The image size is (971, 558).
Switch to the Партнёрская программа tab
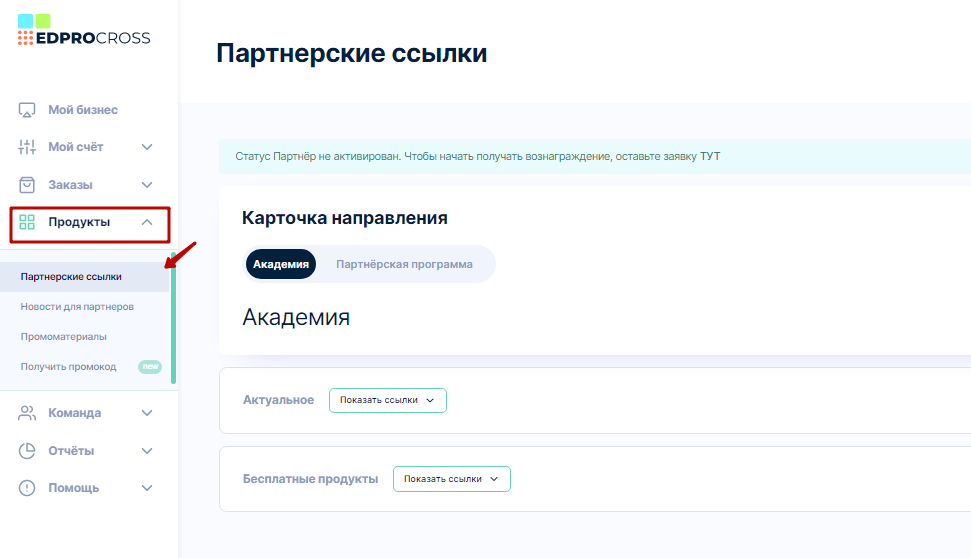pyautogui.click(x=404, y=264)
